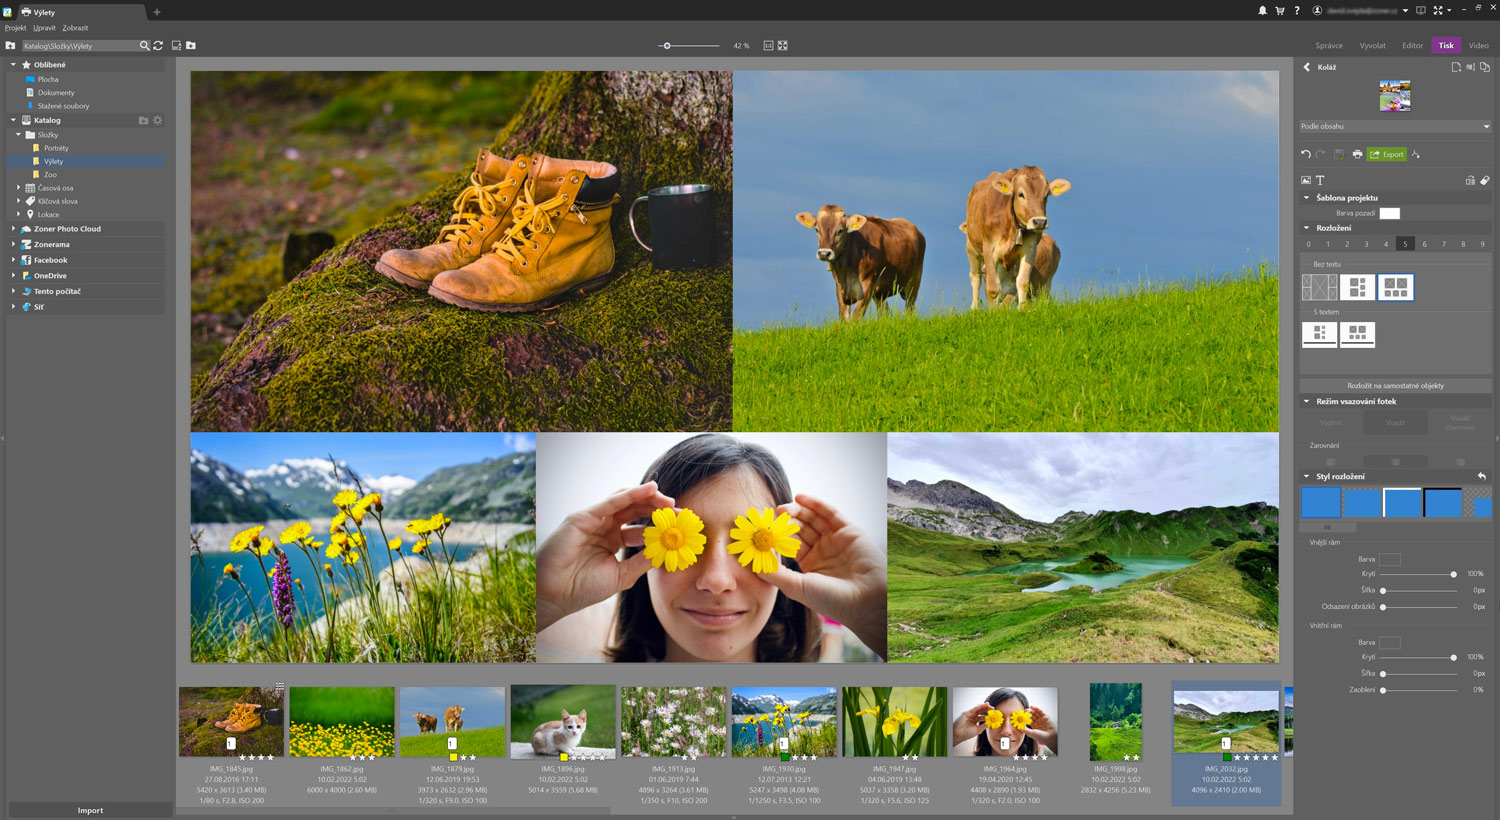This screenshot has height=820, width=1500.
Task: Open the shopping cart icon in title bar
Action: click(x=1280, y=11)
